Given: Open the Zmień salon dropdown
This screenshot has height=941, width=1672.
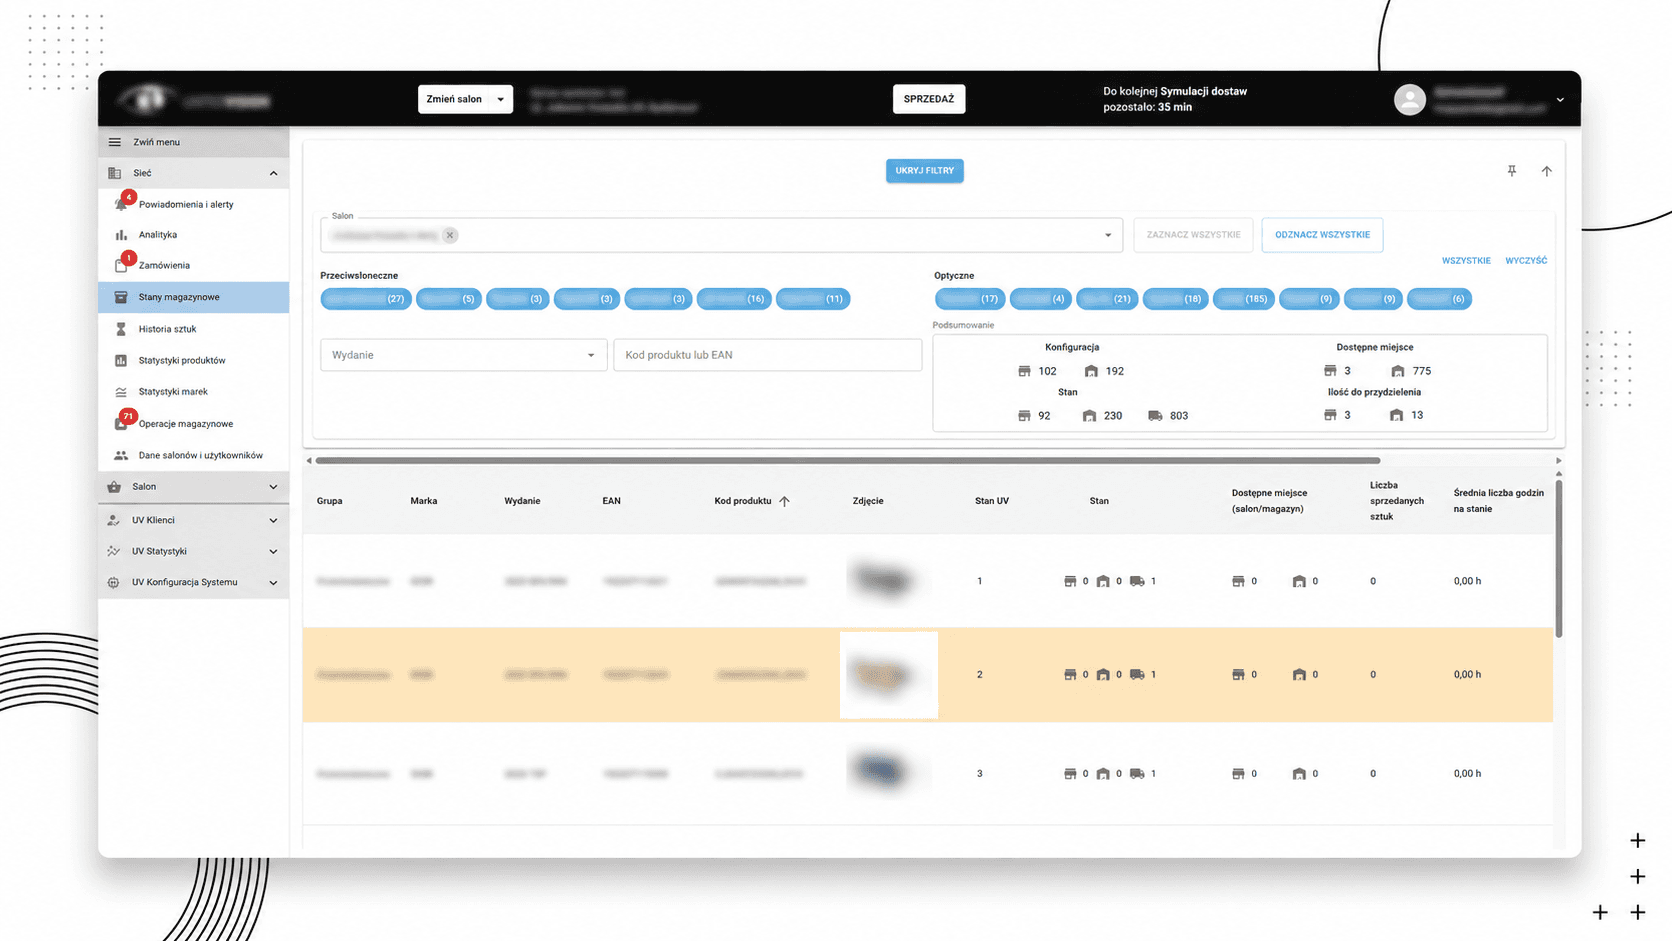Looking at the screenshot, I should [x=465, y=99].
